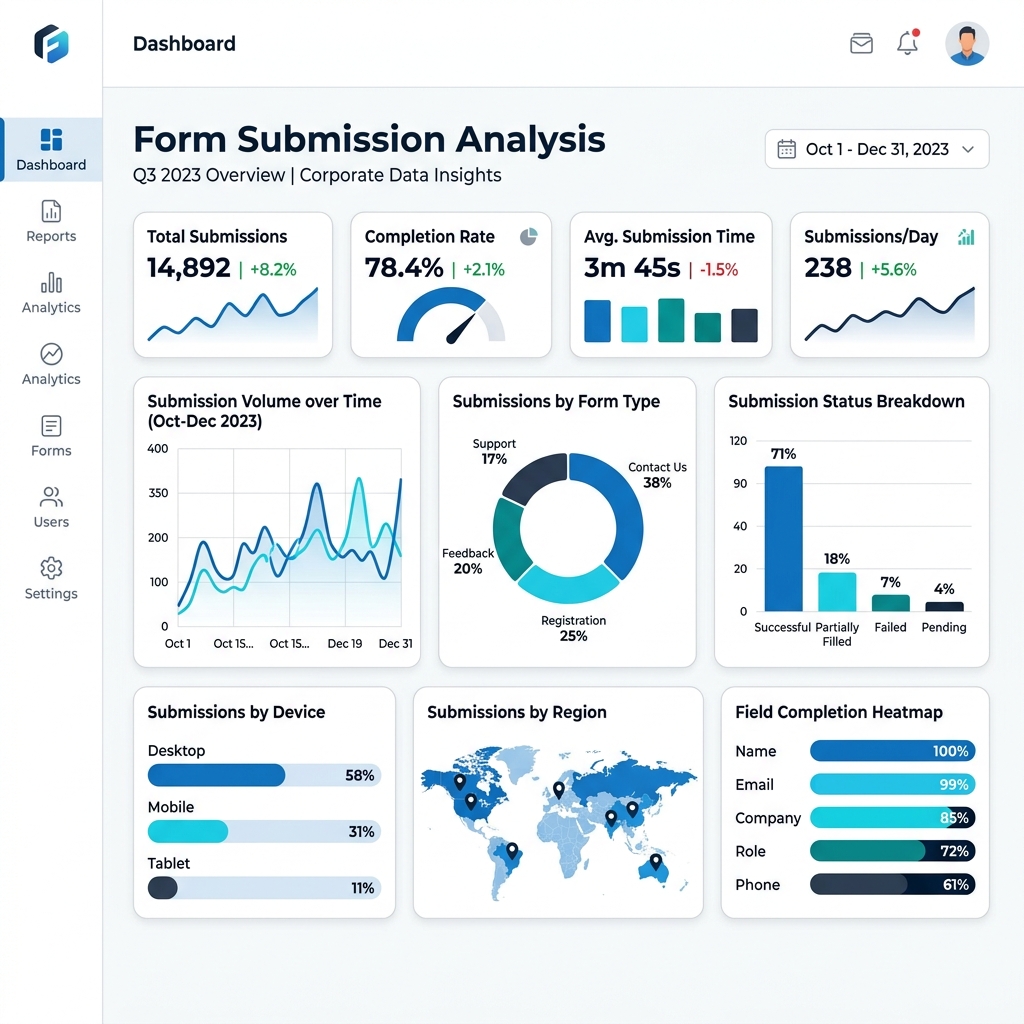Click the Submissions/Day sparkline

pyautogui.click(x=889, y=314)
